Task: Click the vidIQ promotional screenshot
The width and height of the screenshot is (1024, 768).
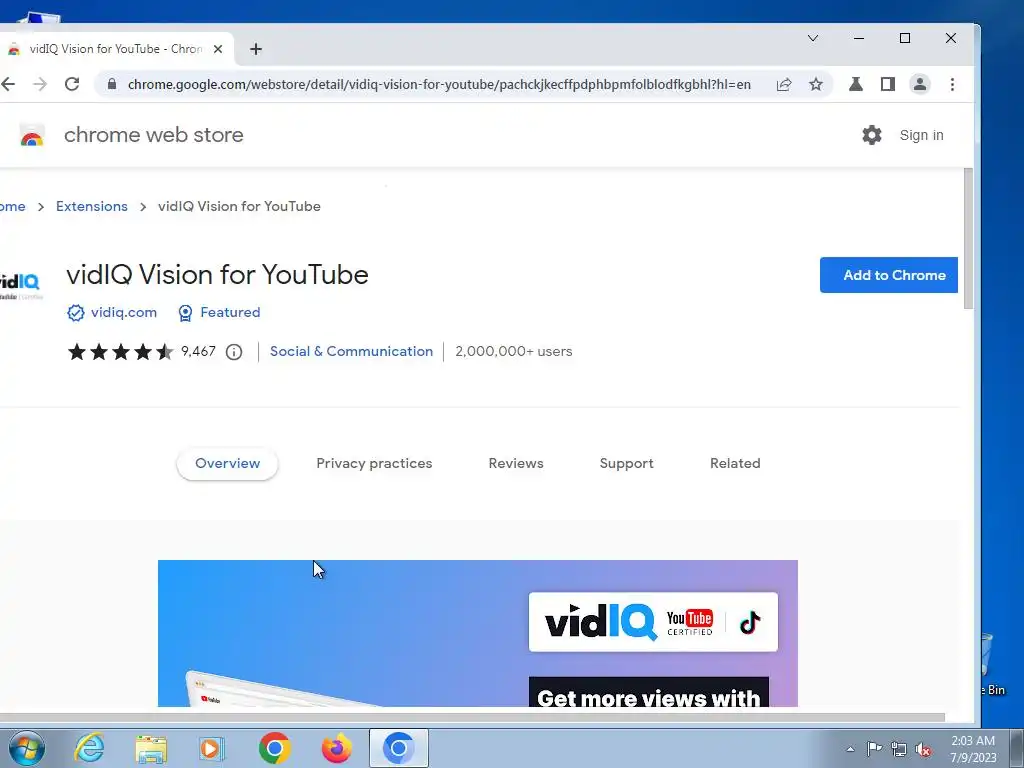Action: pos(478,633)
